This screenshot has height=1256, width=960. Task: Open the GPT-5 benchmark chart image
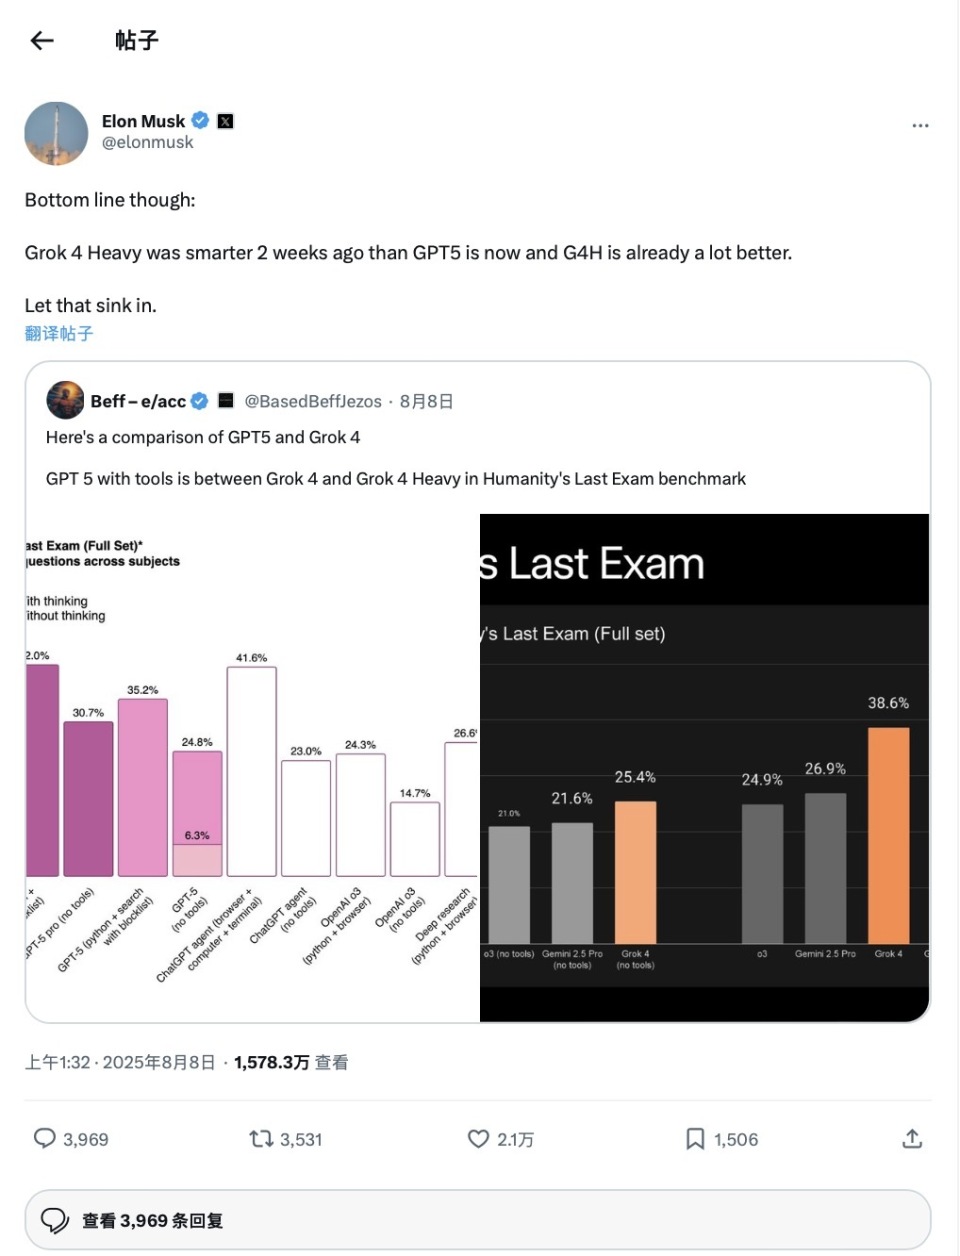[x=252, y=768]
